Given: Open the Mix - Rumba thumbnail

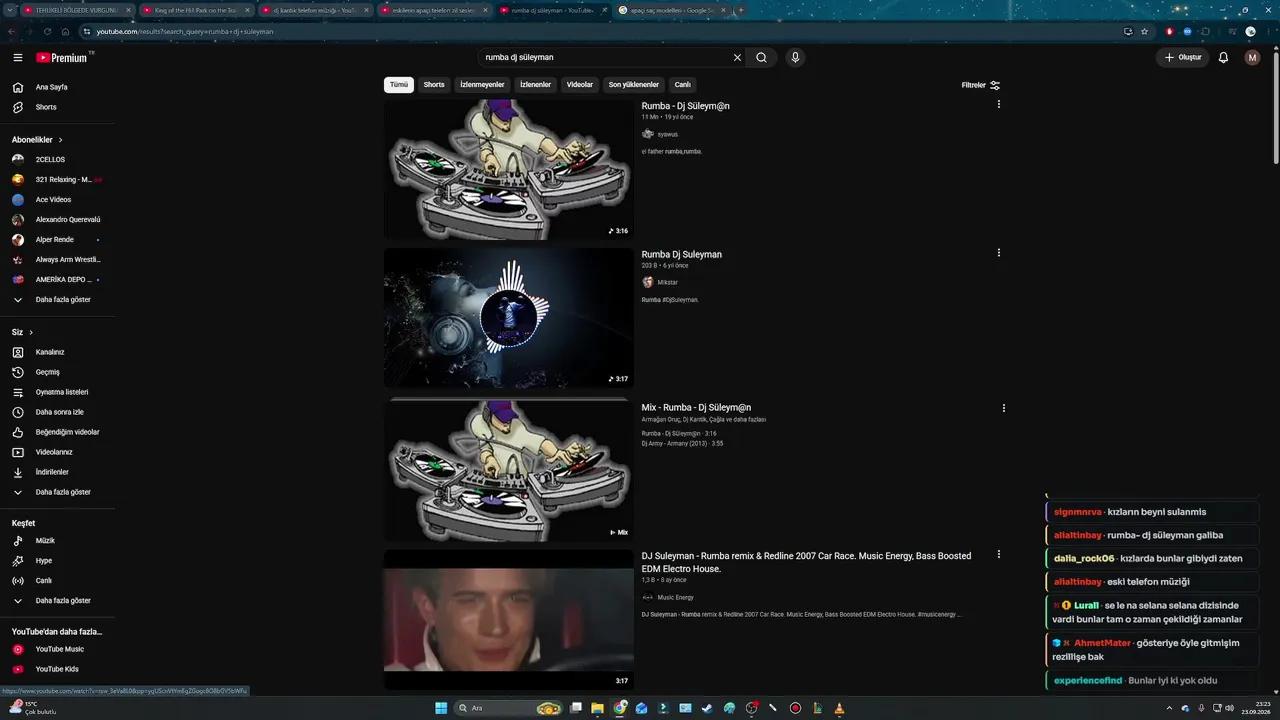Looking at the screenshot, I should pos(508,471).
